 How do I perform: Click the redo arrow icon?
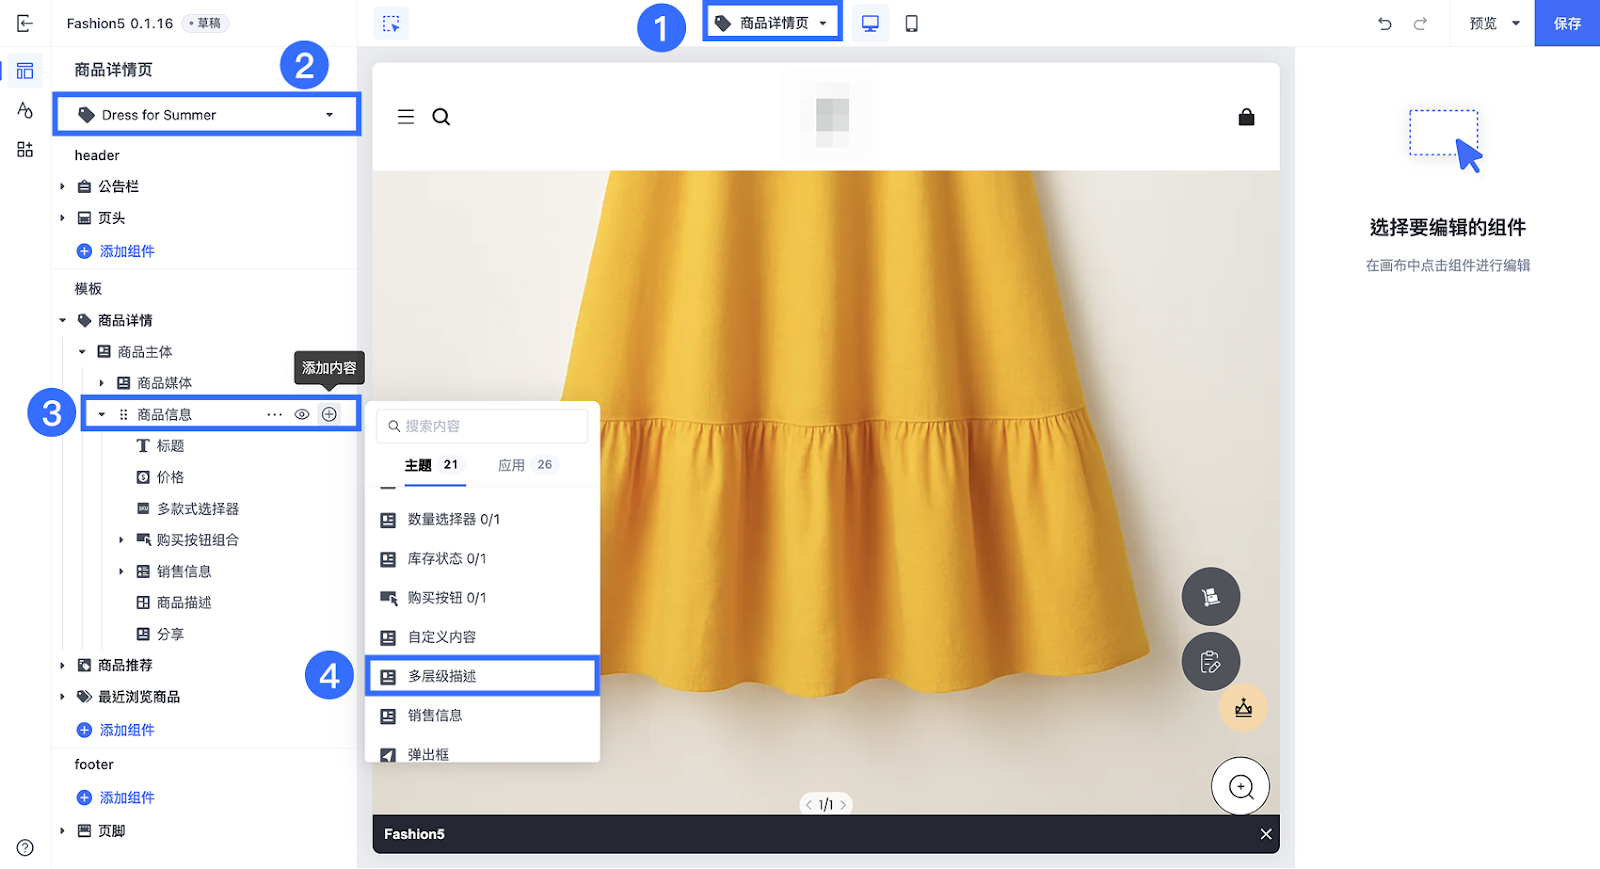point(1420,23)
